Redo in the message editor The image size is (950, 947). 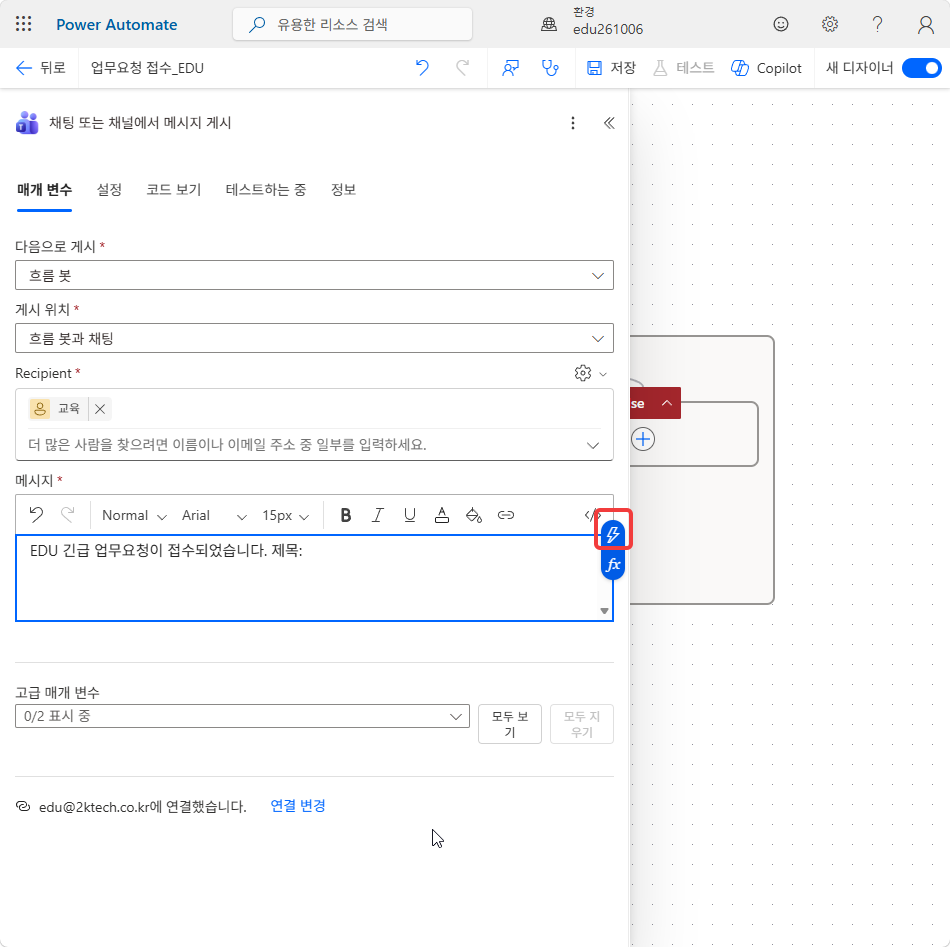tap(68, 515)
